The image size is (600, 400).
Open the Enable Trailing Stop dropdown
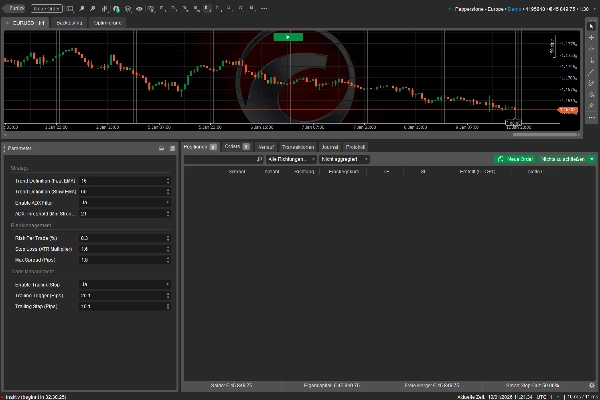click(125, 284)
